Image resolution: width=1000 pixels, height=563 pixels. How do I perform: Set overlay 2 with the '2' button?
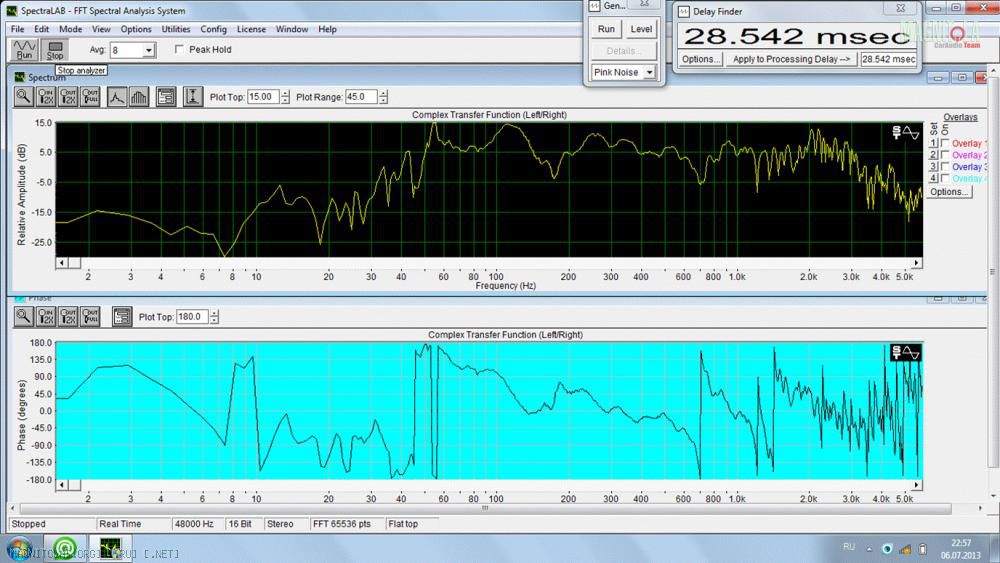934,155
